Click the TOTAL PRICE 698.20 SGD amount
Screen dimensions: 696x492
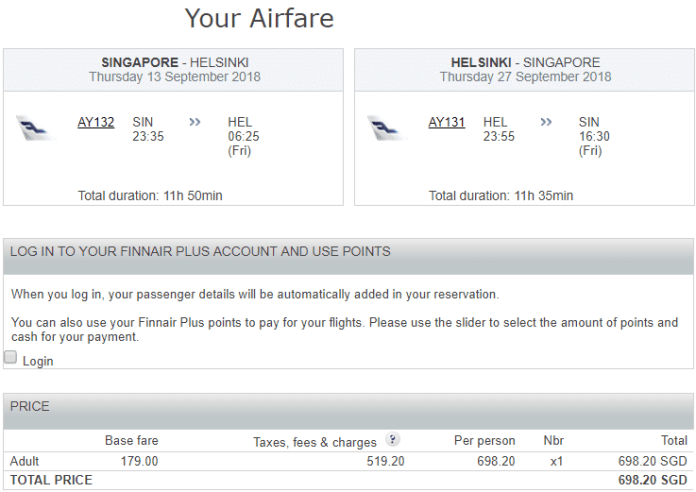652,480
